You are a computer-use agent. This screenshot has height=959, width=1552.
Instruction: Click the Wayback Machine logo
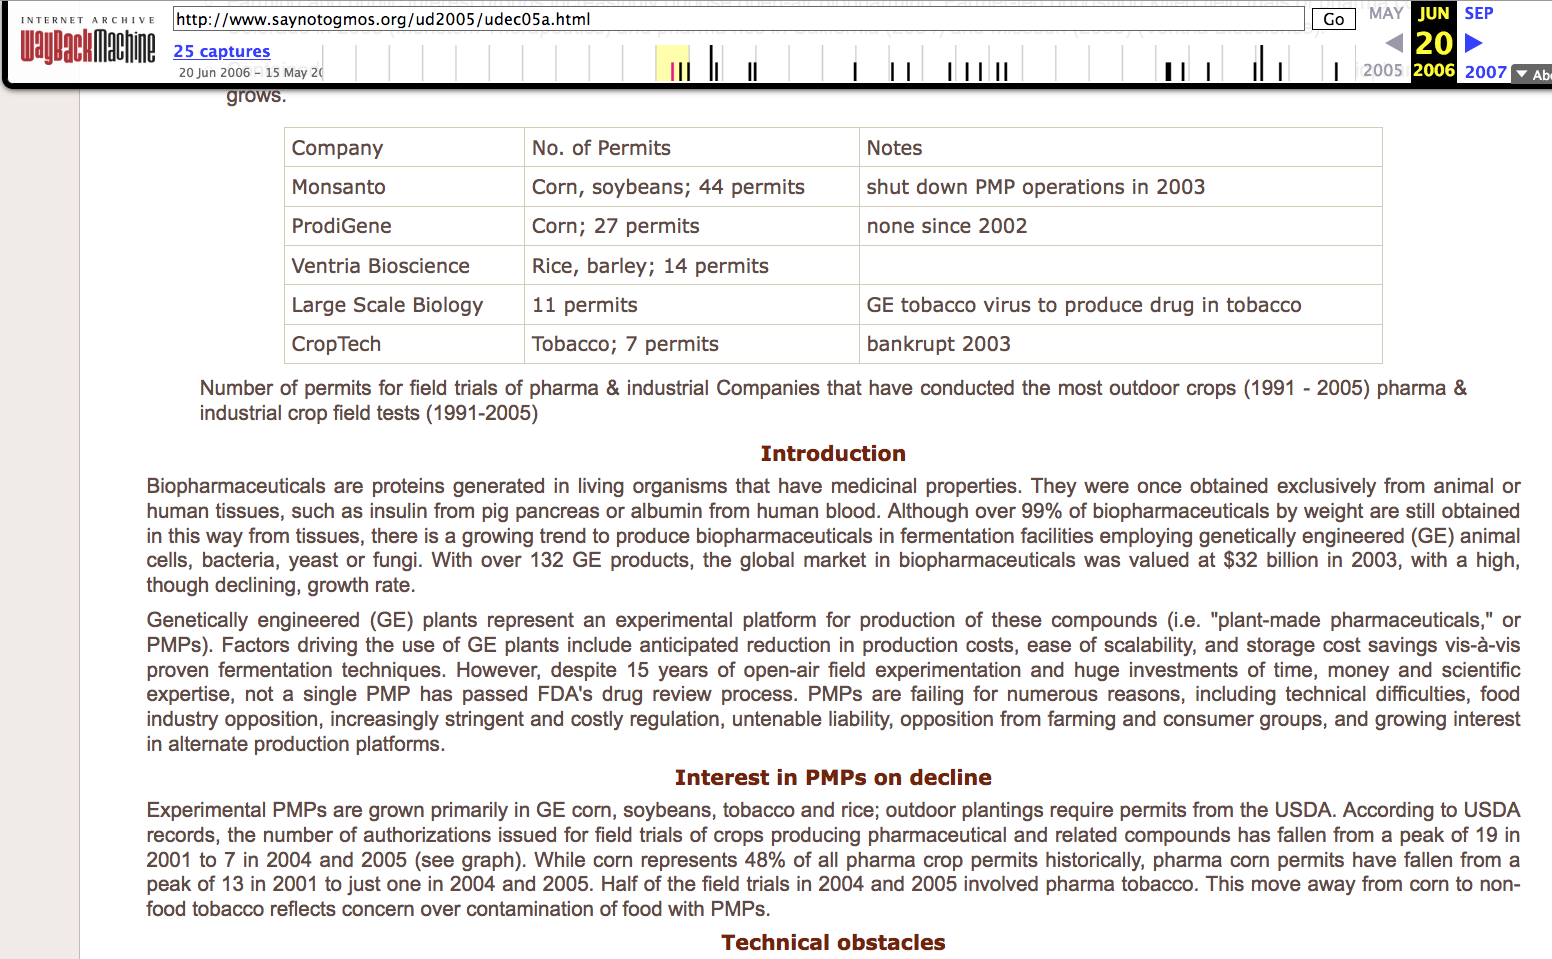coord(88,40)
